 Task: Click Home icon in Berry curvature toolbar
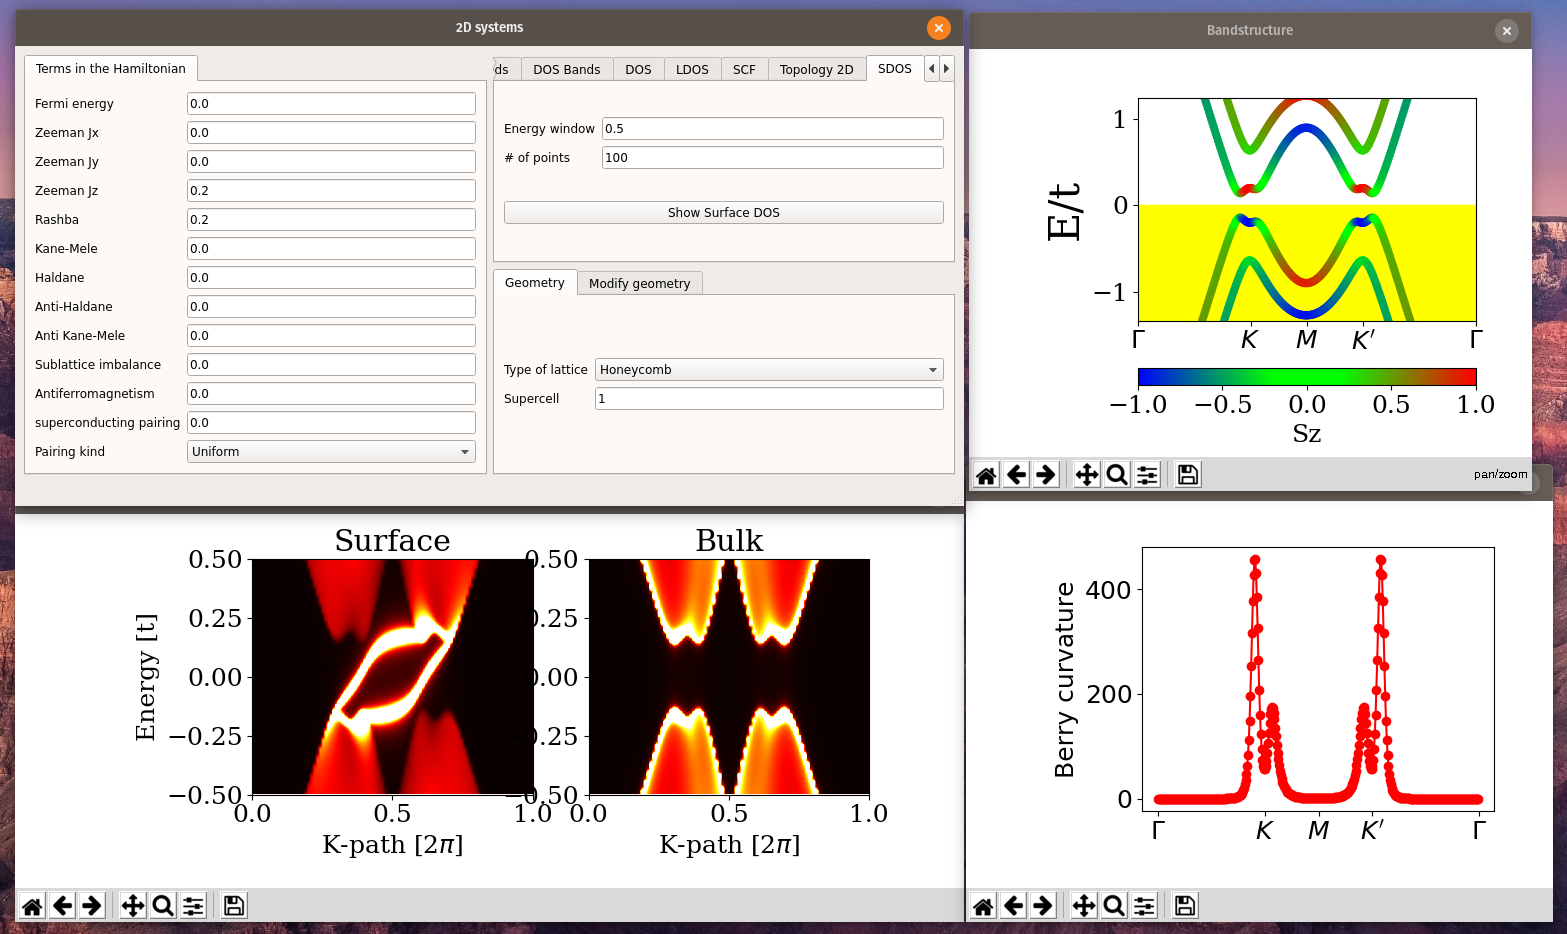[x=983, y=906]
